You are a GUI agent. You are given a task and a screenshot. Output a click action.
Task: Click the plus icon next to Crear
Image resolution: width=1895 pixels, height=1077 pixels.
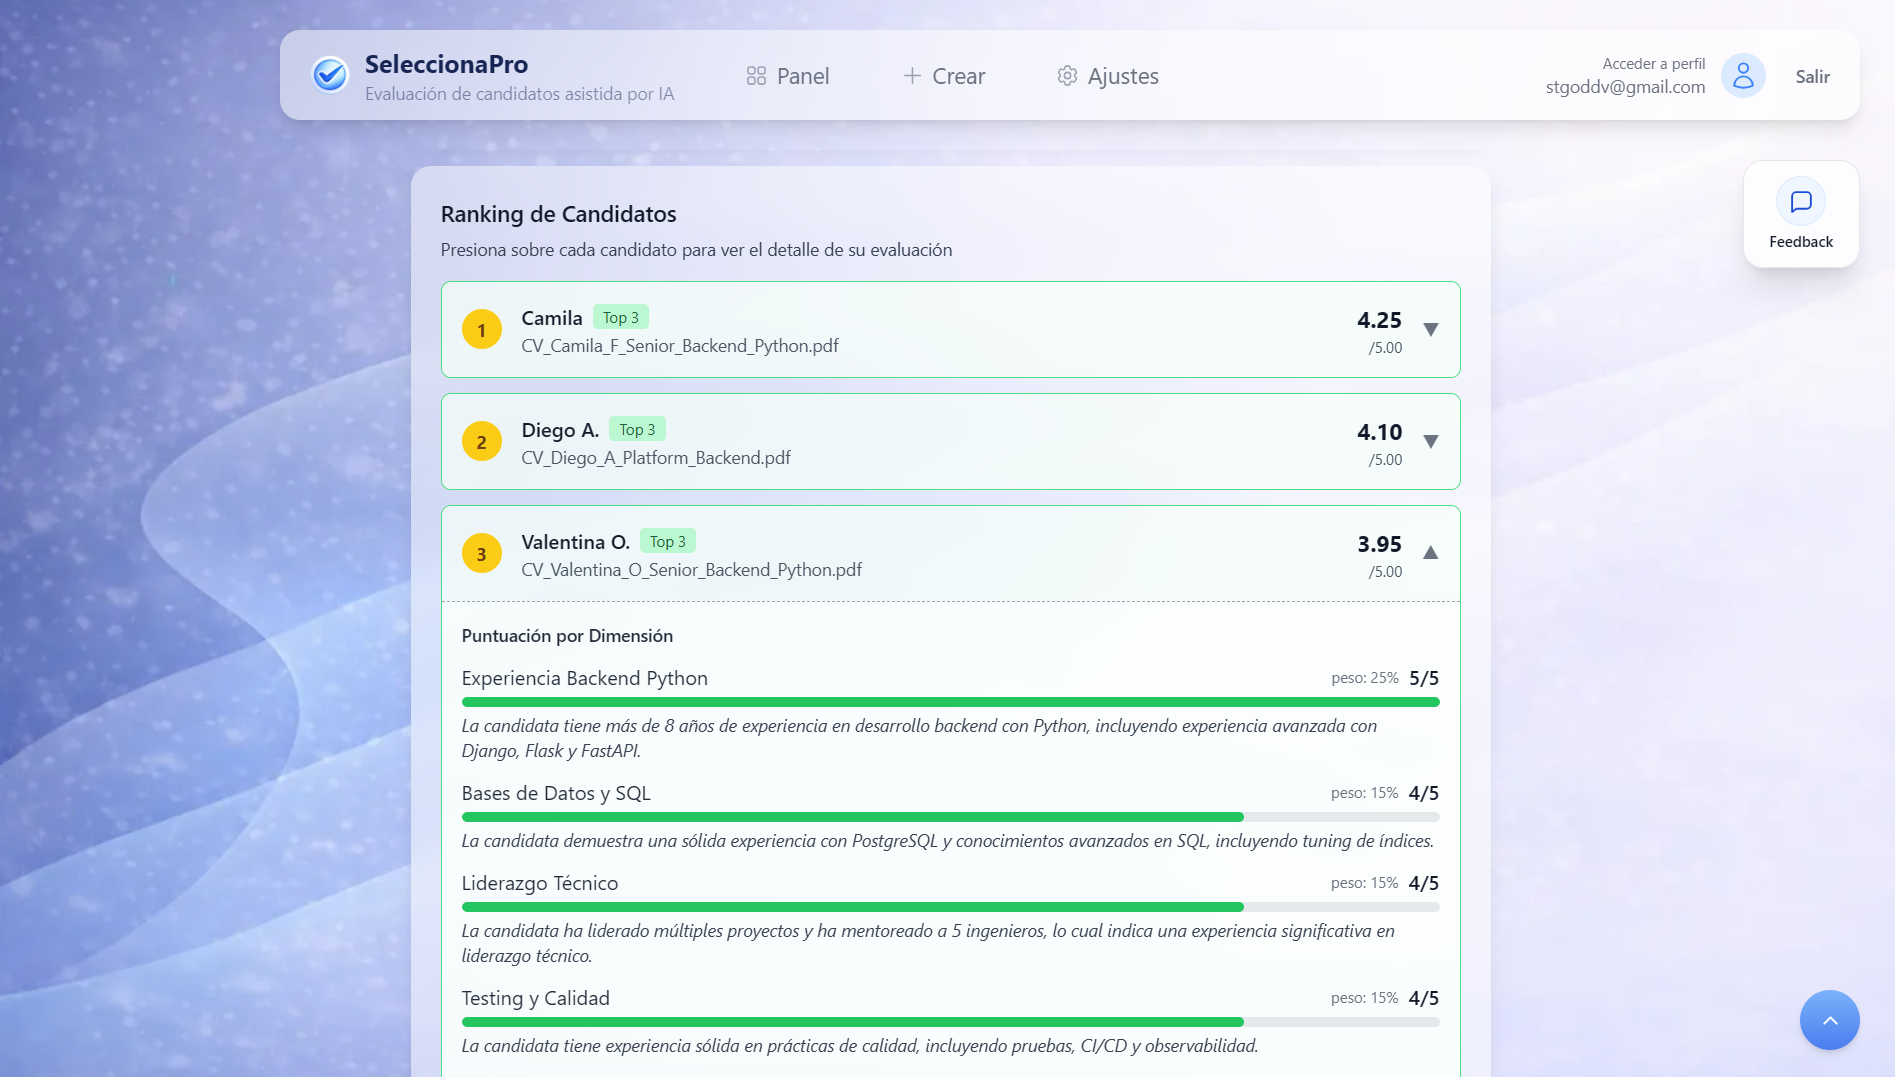click(910, 75)
